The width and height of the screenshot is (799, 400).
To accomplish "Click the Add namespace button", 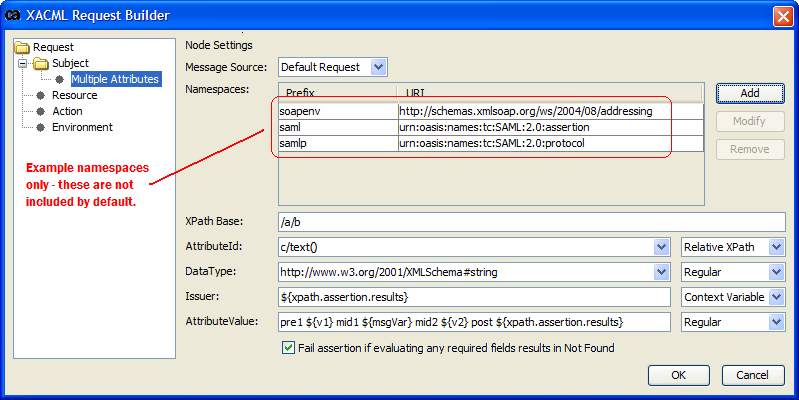I will tap(749, 93).
